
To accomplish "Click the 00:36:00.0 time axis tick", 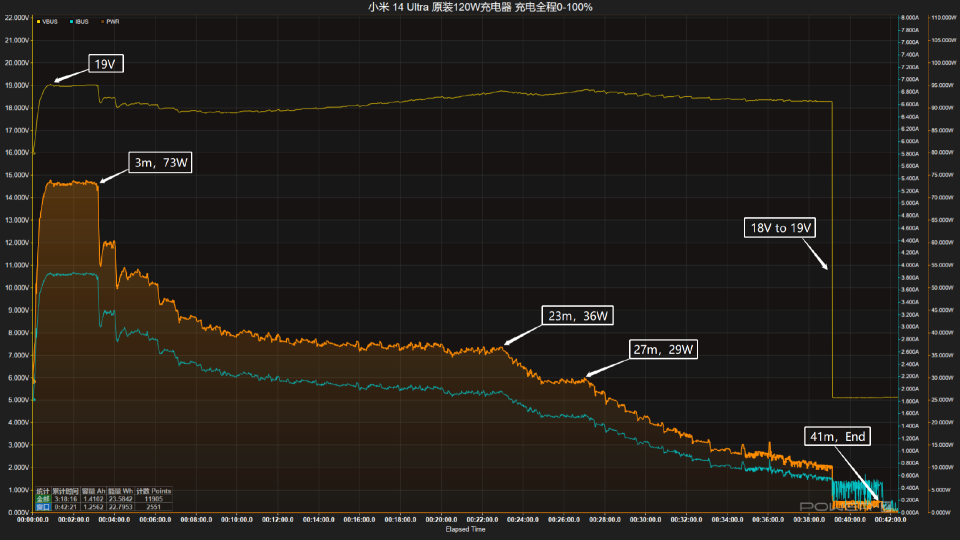I will click(768, 519).
